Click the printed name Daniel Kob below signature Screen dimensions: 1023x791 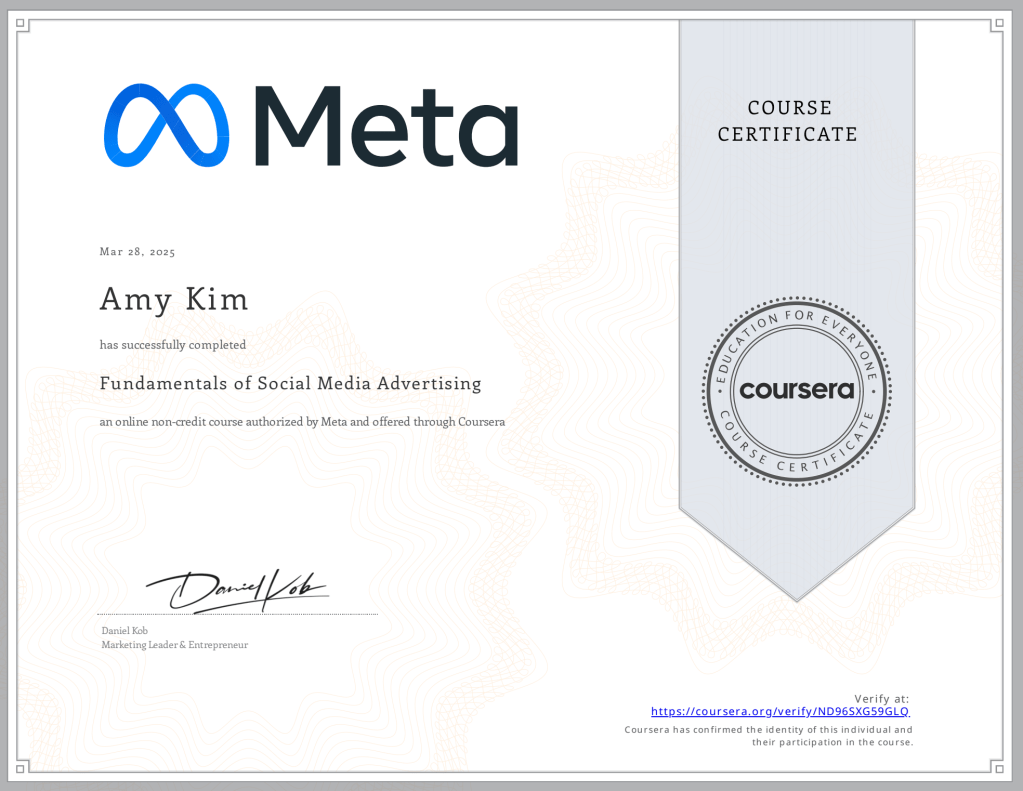point(124,631)
